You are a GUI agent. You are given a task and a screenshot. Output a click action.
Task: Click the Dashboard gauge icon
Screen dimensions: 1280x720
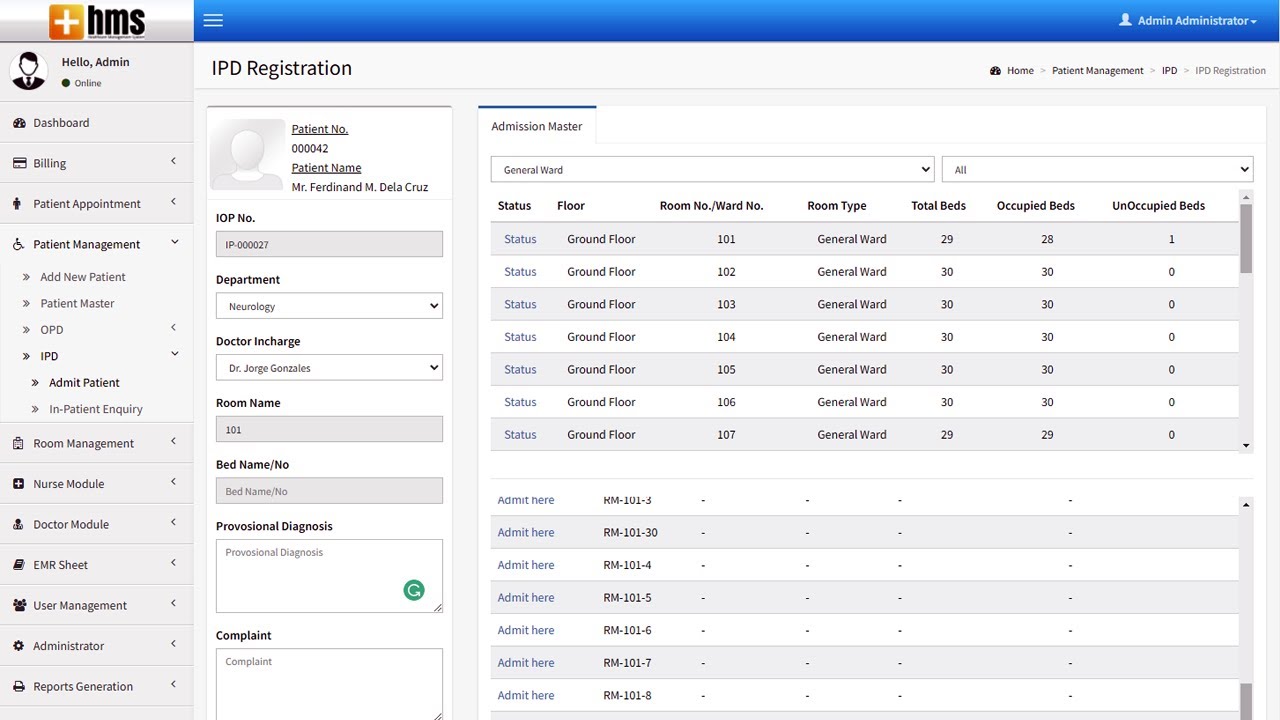point(19,123)
